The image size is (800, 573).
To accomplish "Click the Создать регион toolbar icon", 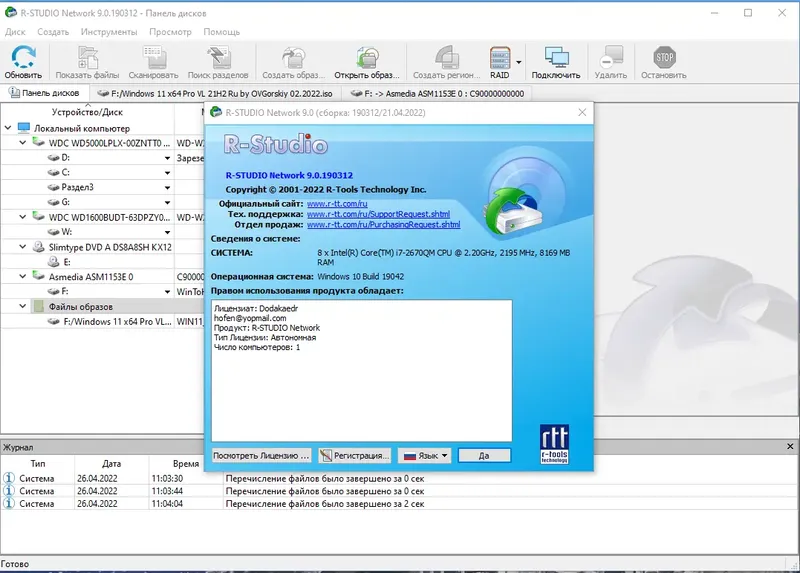I will (x=446, y=61).
